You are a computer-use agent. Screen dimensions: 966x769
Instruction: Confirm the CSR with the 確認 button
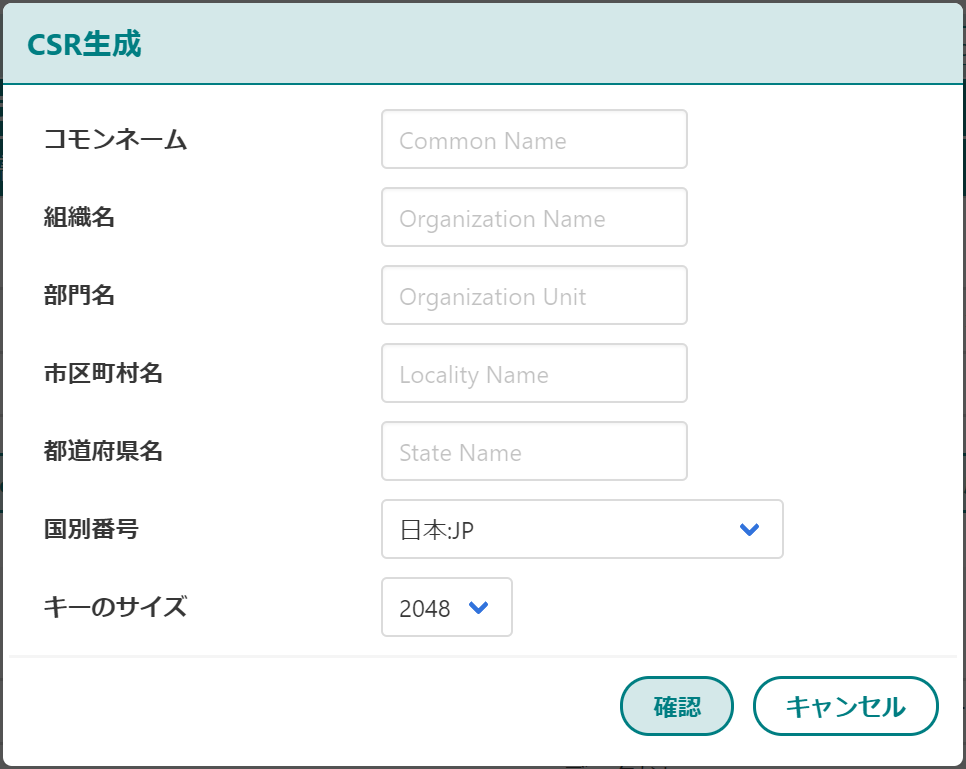pos(676,706)
